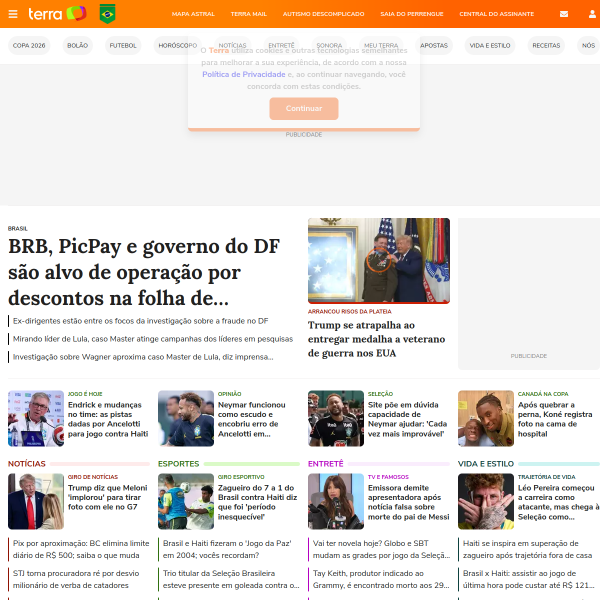600x600 pixels.
Task: Select the Receitas pill
Action: pos(546,46)
